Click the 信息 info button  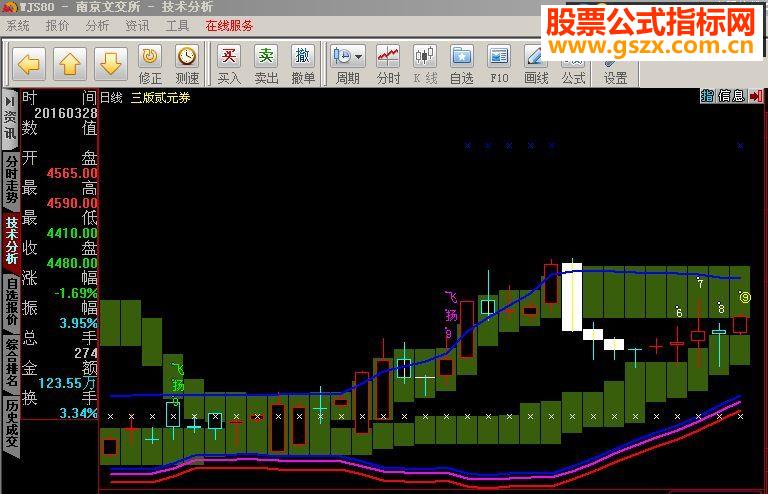point(731,95)
